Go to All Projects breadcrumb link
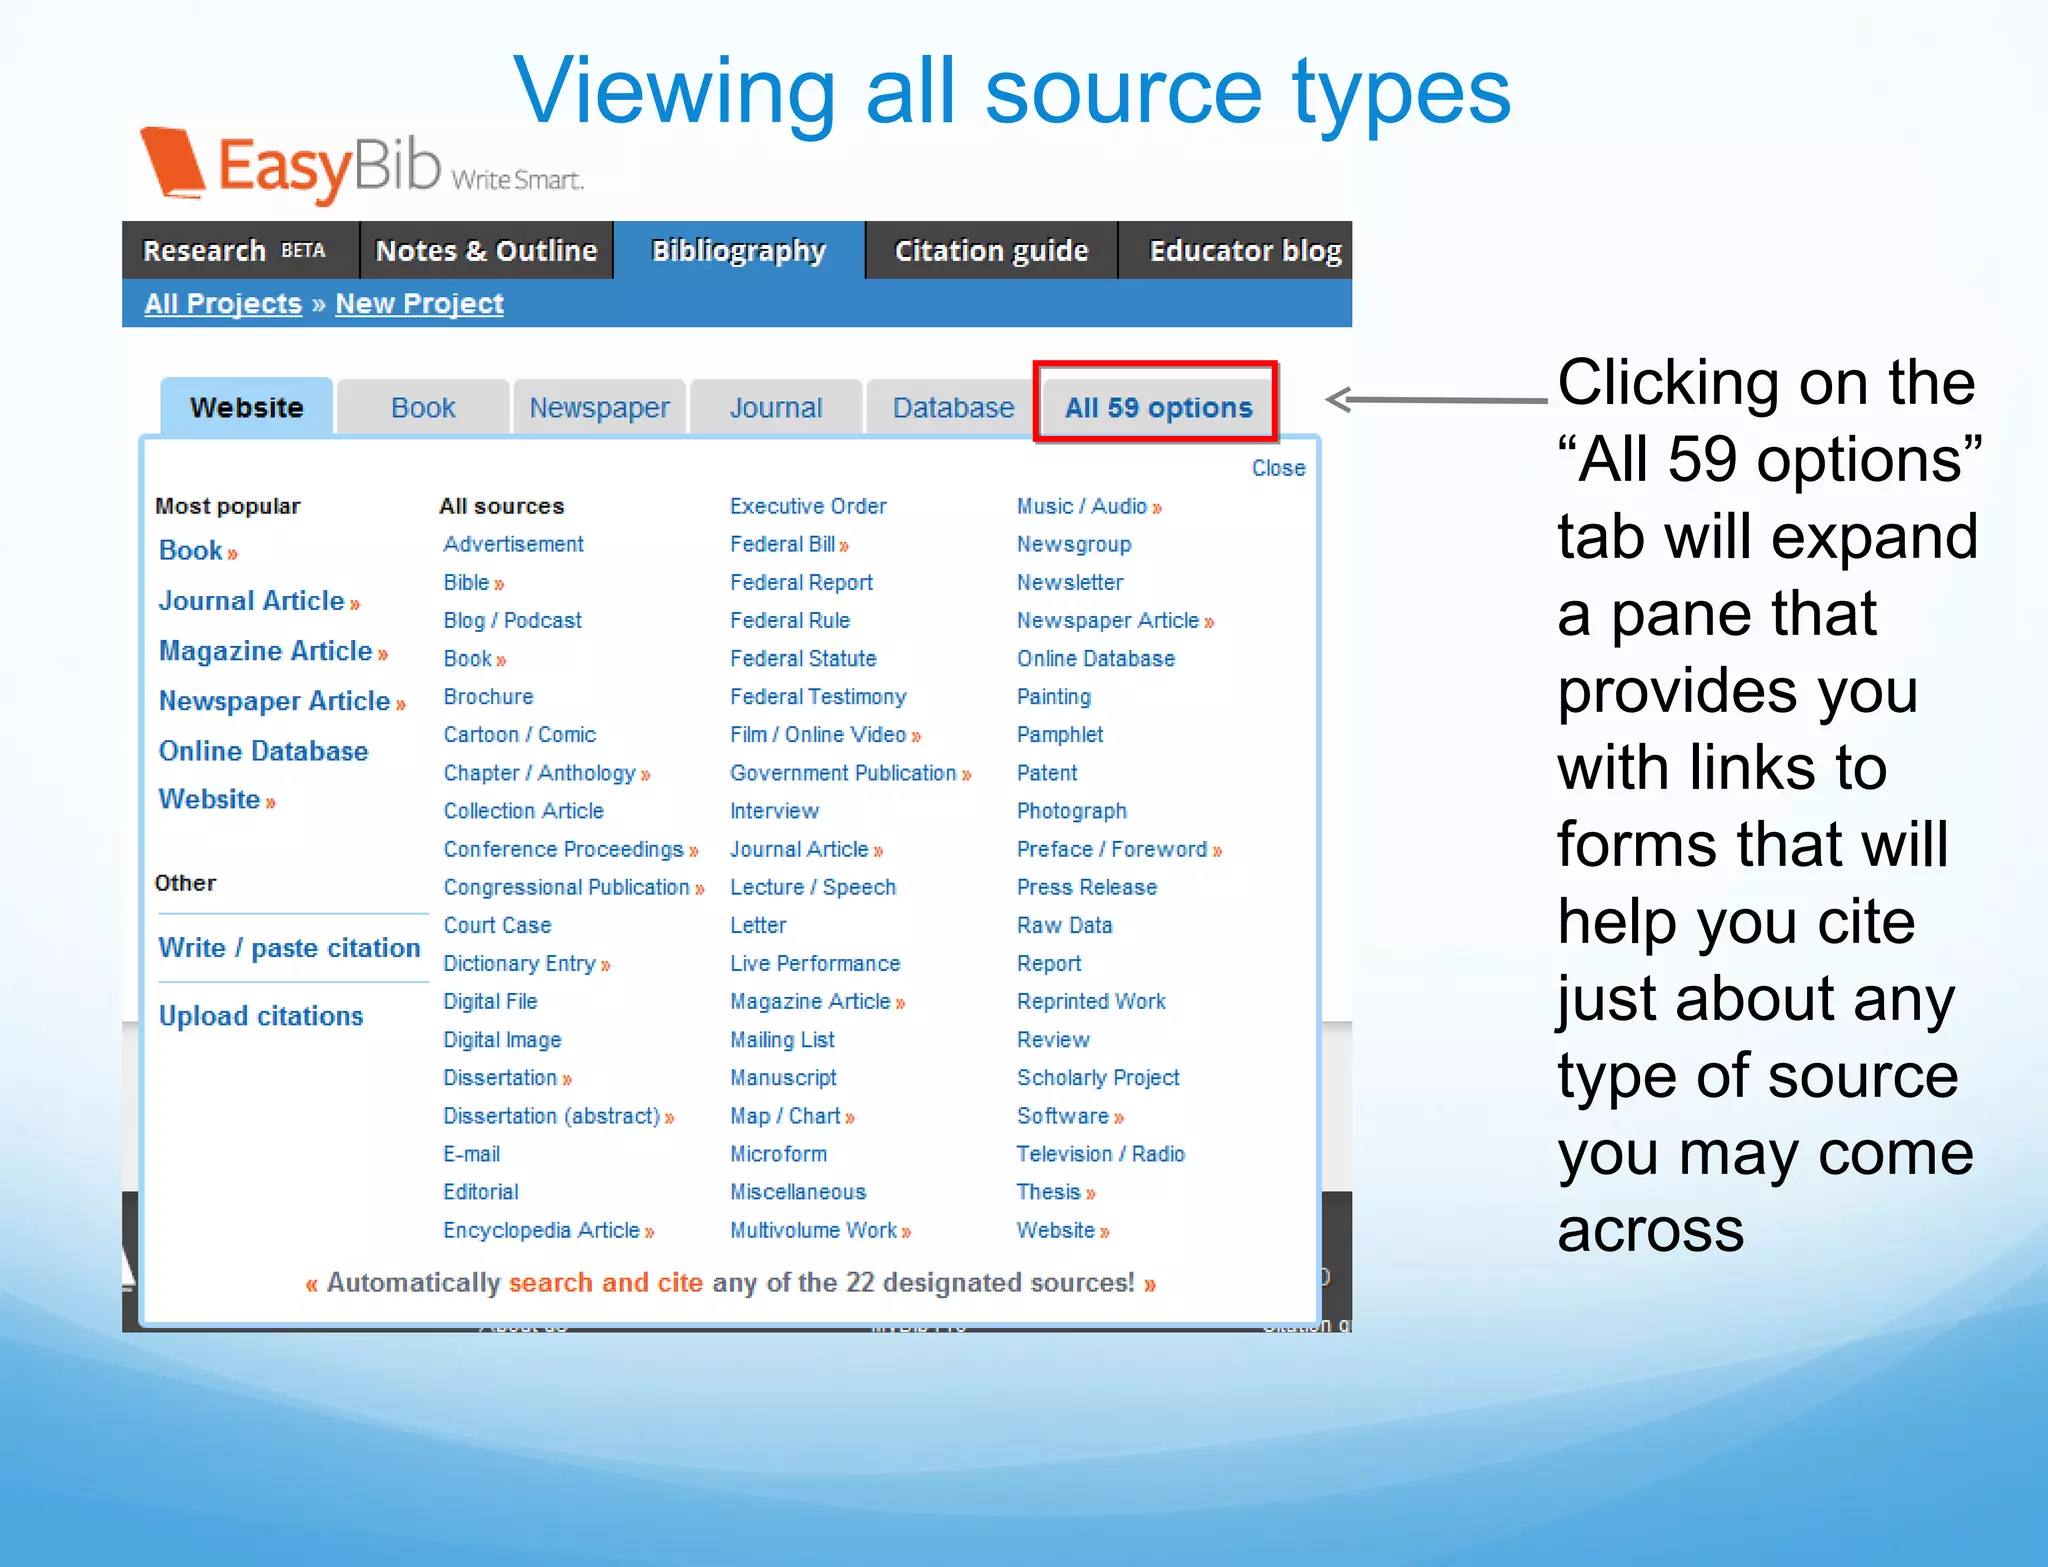Image resolution: width=2048 pixels, height=1567 pixels. [223, 303]
